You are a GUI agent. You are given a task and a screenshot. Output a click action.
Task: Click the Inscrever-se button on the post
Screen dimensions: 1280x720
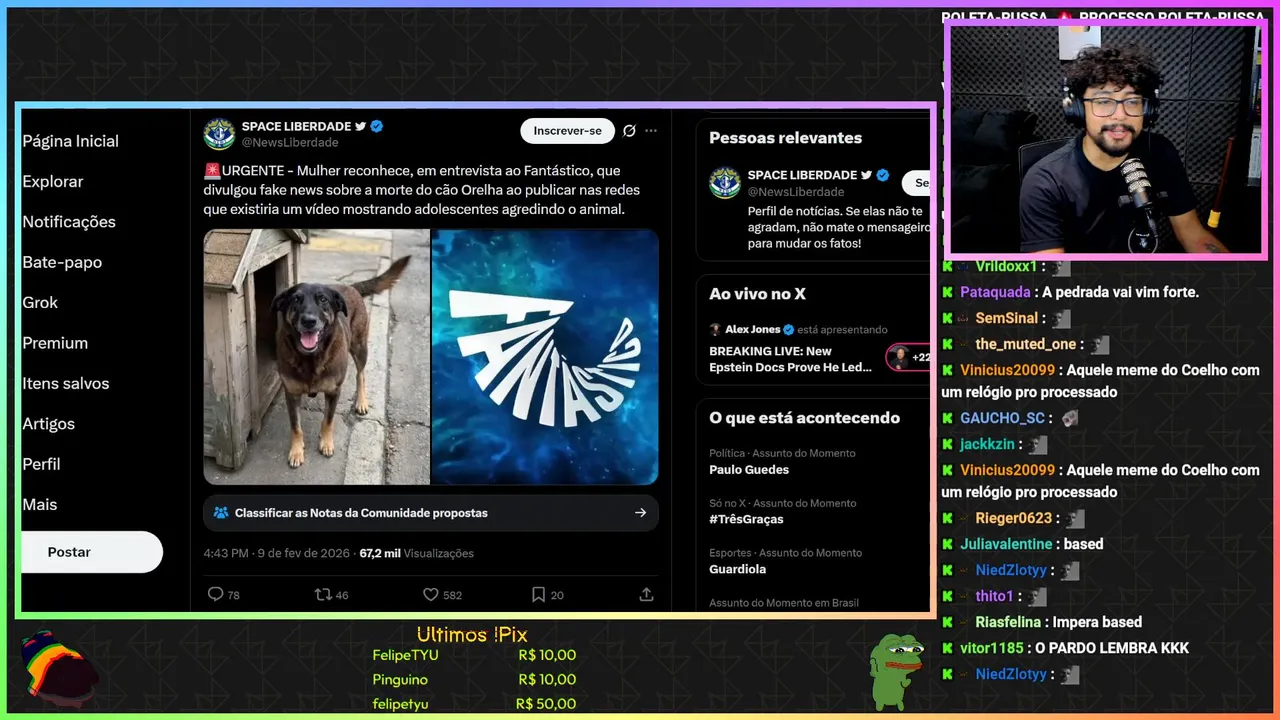click(x=567, y=131)
